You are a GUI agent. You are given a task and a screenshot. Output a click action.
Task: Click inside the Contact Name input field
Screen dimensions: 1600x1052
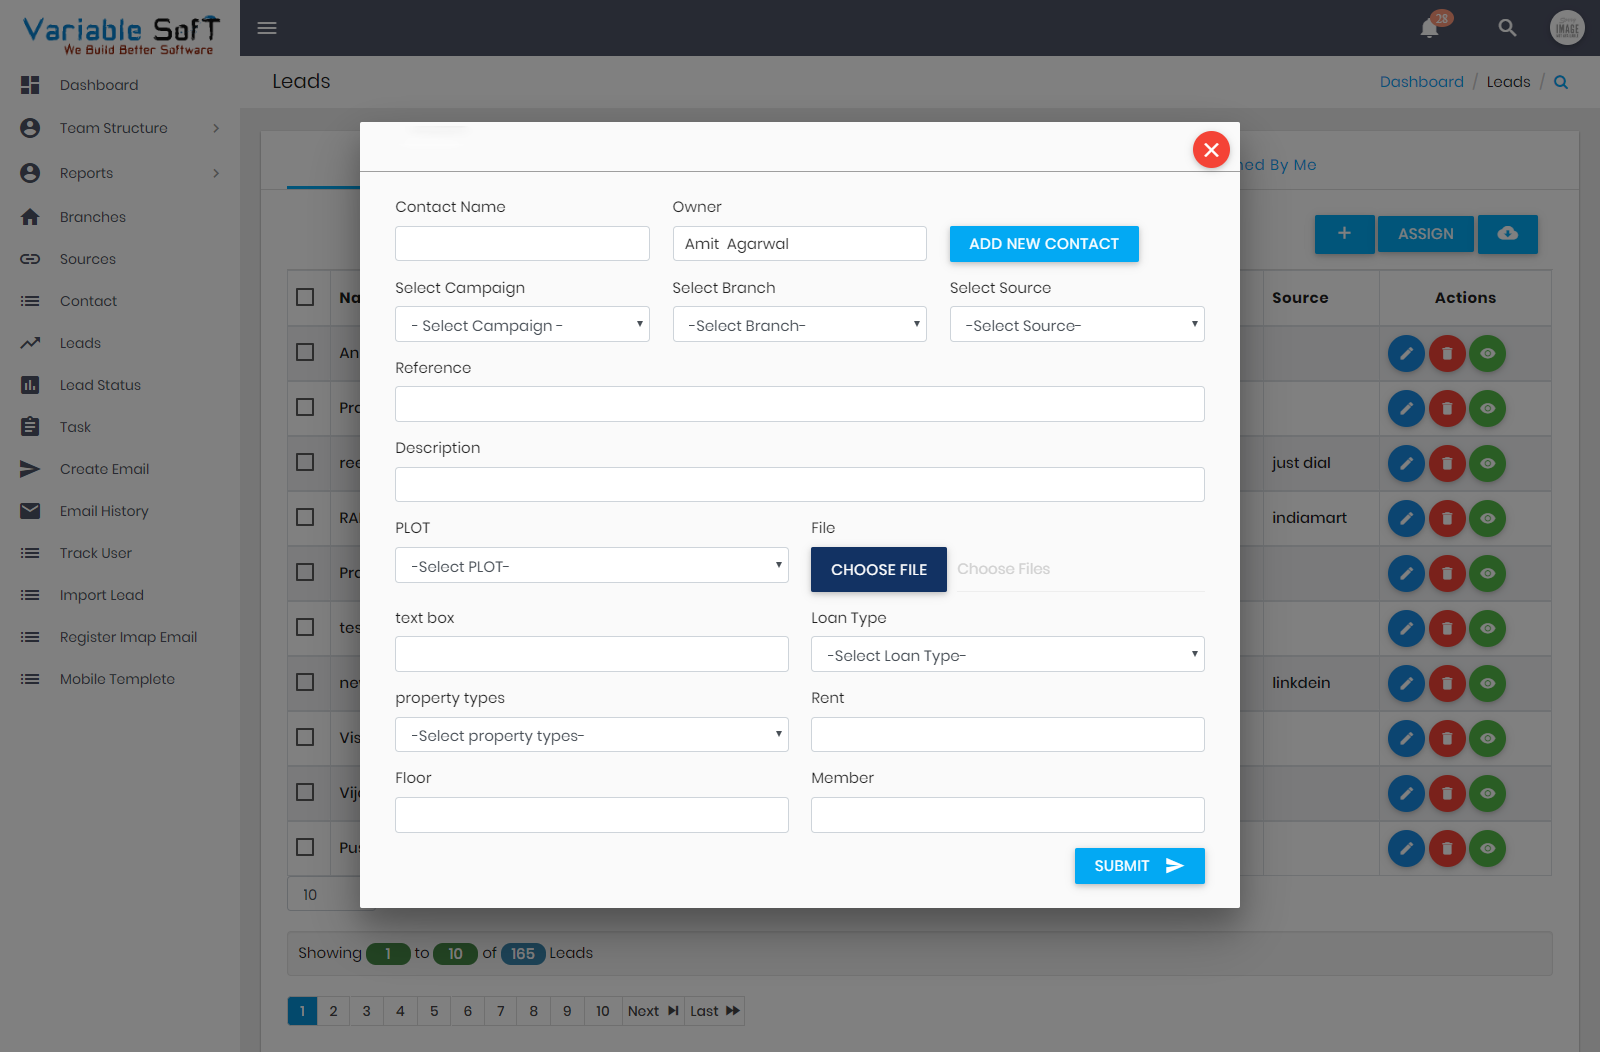(521, 243)
